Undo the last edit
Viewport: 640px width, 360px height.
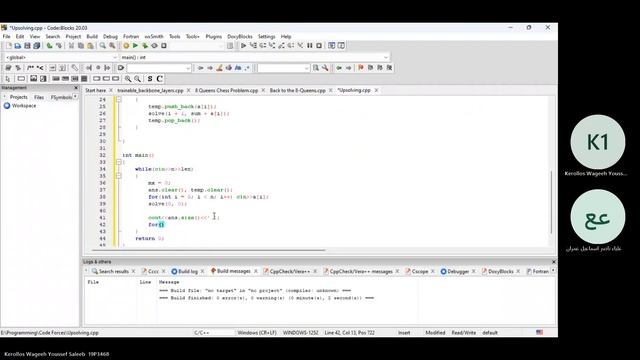[x=49, y=46]
